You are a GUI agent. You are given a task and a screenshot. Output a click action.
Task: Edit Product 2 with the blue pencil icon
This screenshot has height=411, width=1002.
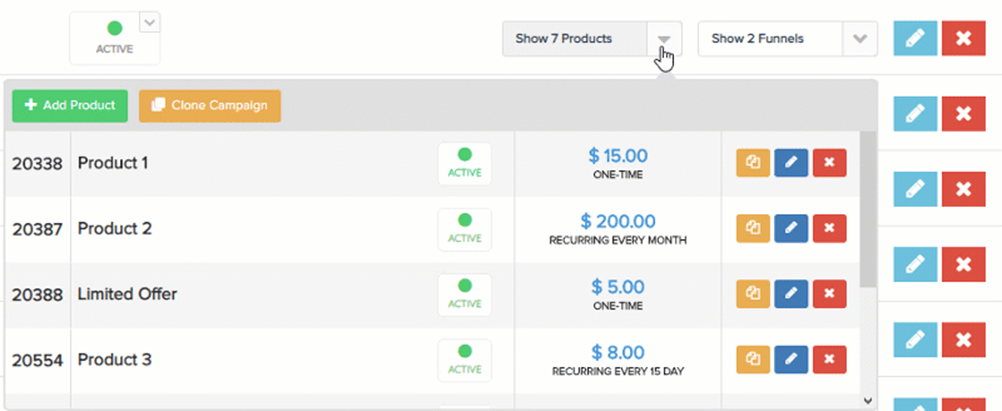[791, 228]
